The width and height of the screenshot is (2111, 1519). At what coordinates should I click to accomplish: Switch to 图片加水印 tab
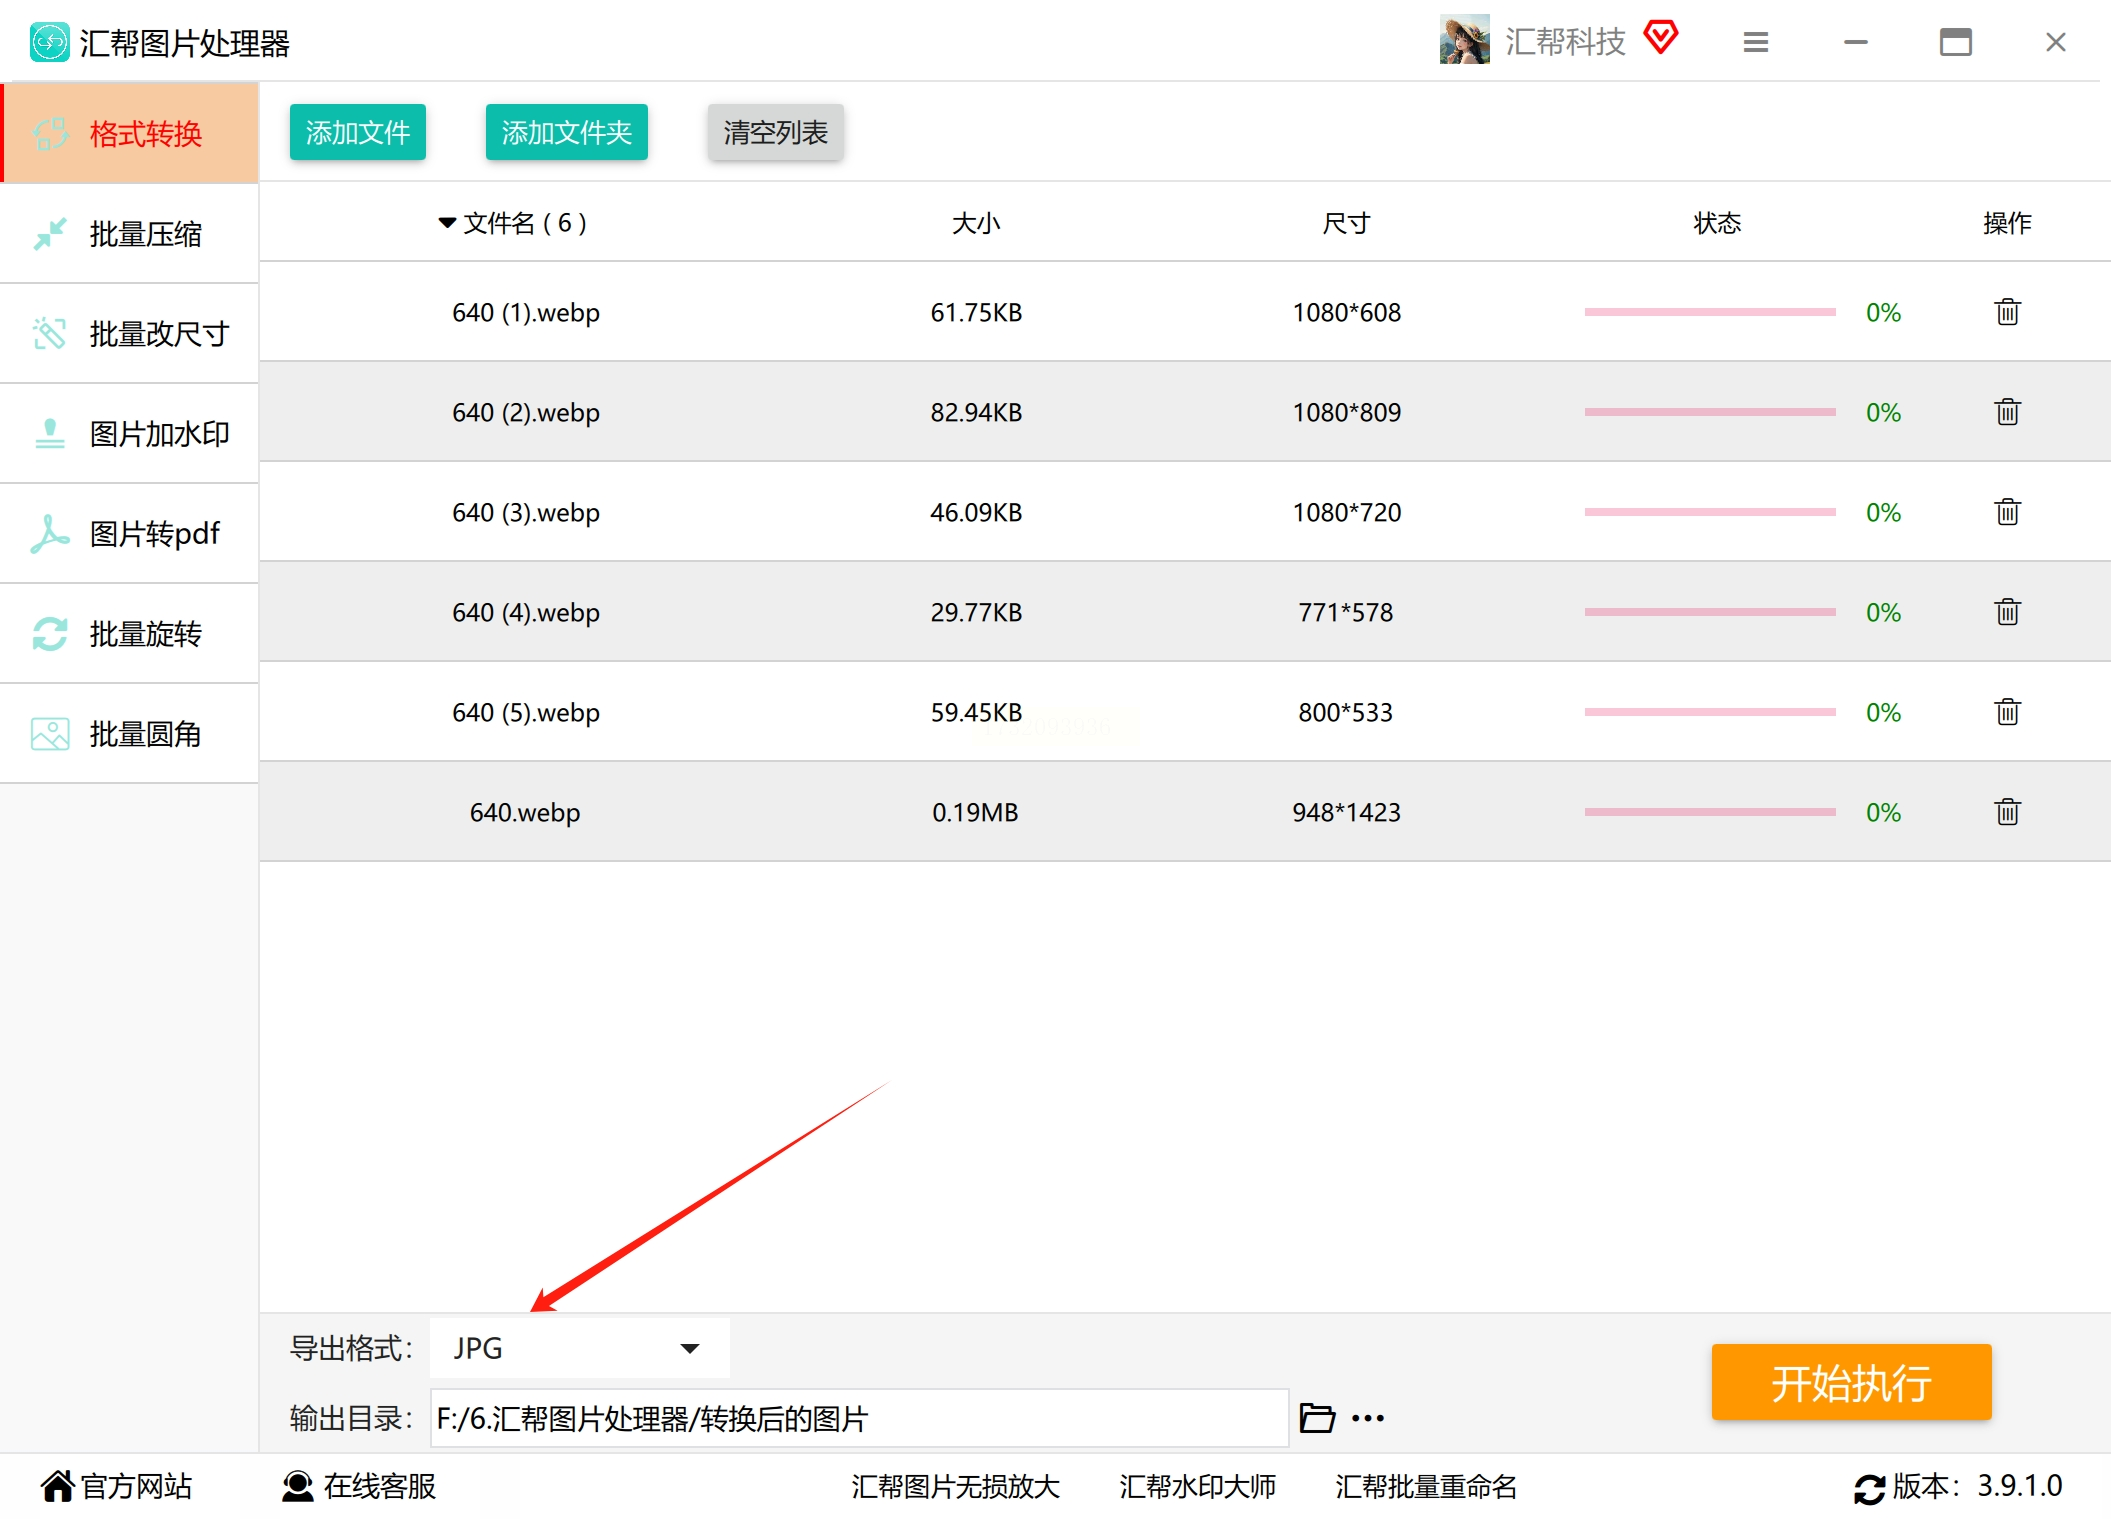(130, 433)
